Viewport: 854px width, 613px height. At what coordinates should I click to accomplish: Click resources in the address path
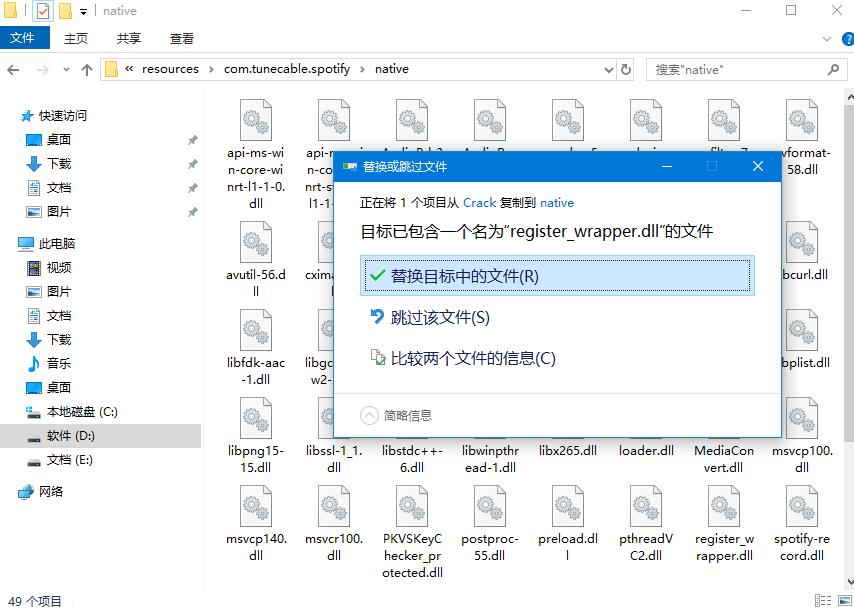170,69
